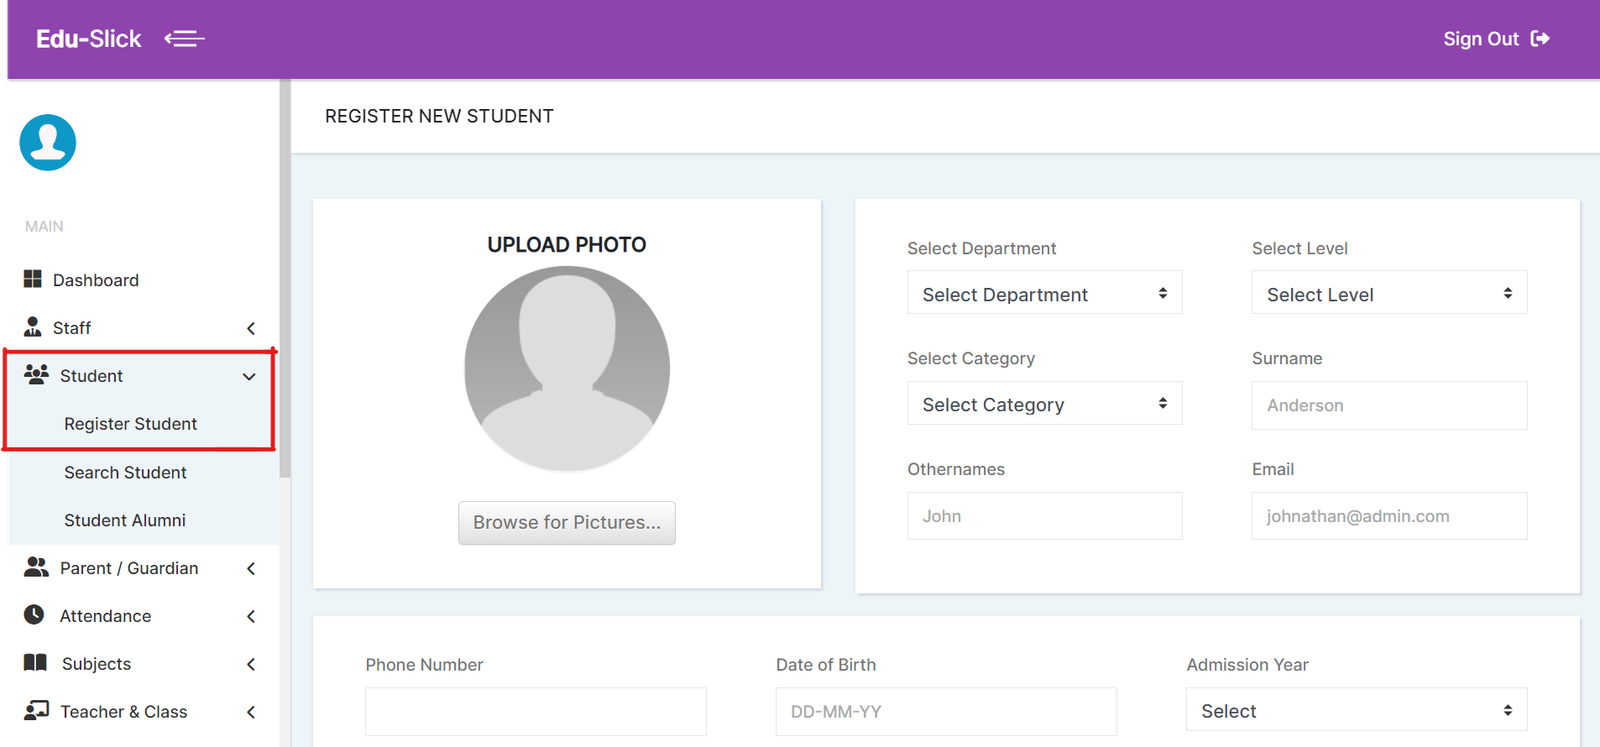Viewport: 1600px width, 747px height.
Task: Open the Select Level dropdown
Action: pyautogui.click(x=1388, y=293)
